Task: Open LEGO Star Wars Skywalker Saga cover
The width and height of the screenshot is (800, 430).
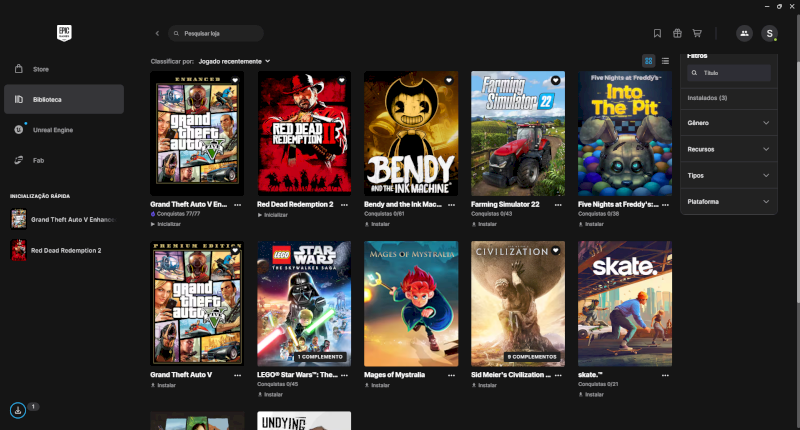Action: click(304, 303)
